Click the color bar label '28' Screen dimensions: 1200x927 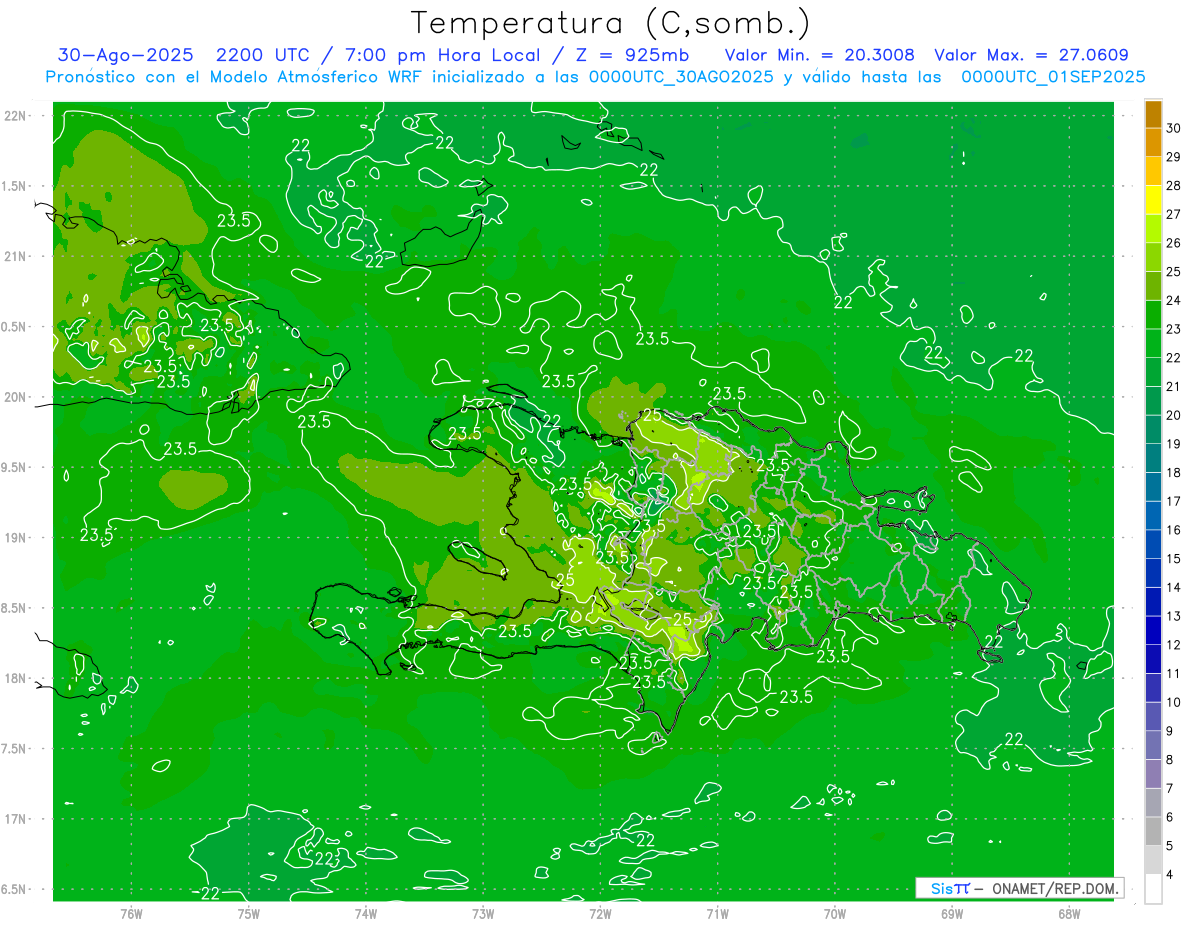pos(1174,185)
